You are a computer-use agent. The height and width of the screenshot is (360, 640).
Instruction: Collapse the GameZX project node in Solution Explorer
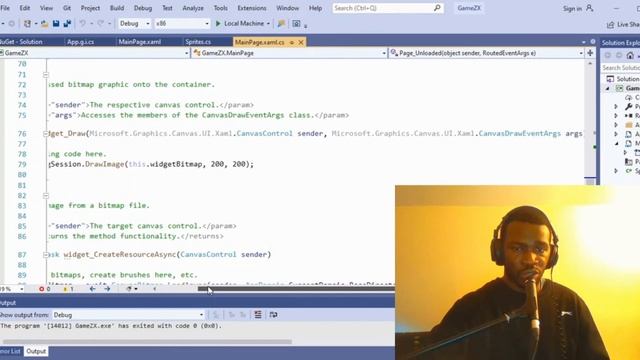pyautogui.click(x=607, y=89)
